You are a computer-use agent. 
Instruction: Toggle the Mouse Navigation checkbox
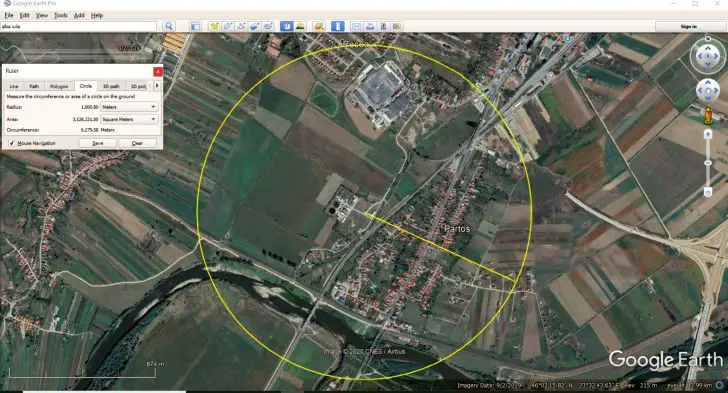point(12,143)
